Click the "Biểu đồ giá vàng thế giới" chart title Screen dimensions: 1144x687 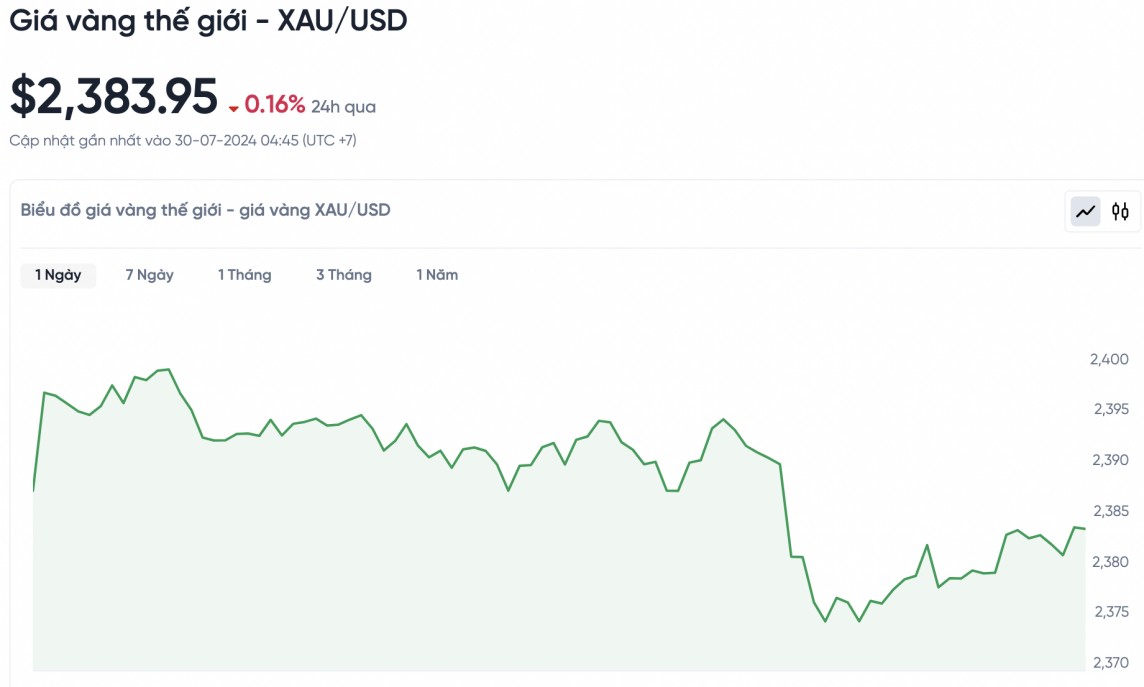[206, 210]
